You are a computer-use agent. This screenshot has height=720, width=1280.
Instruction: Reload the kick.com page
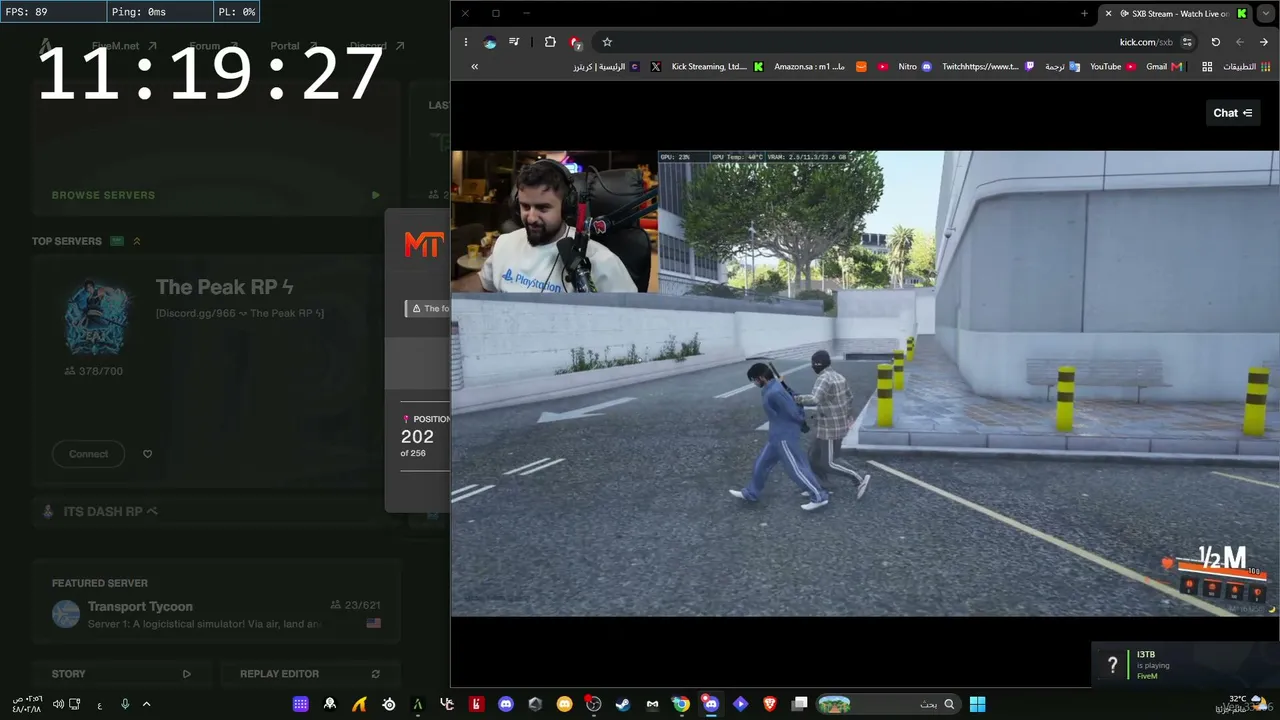[x=1215, y=42]
